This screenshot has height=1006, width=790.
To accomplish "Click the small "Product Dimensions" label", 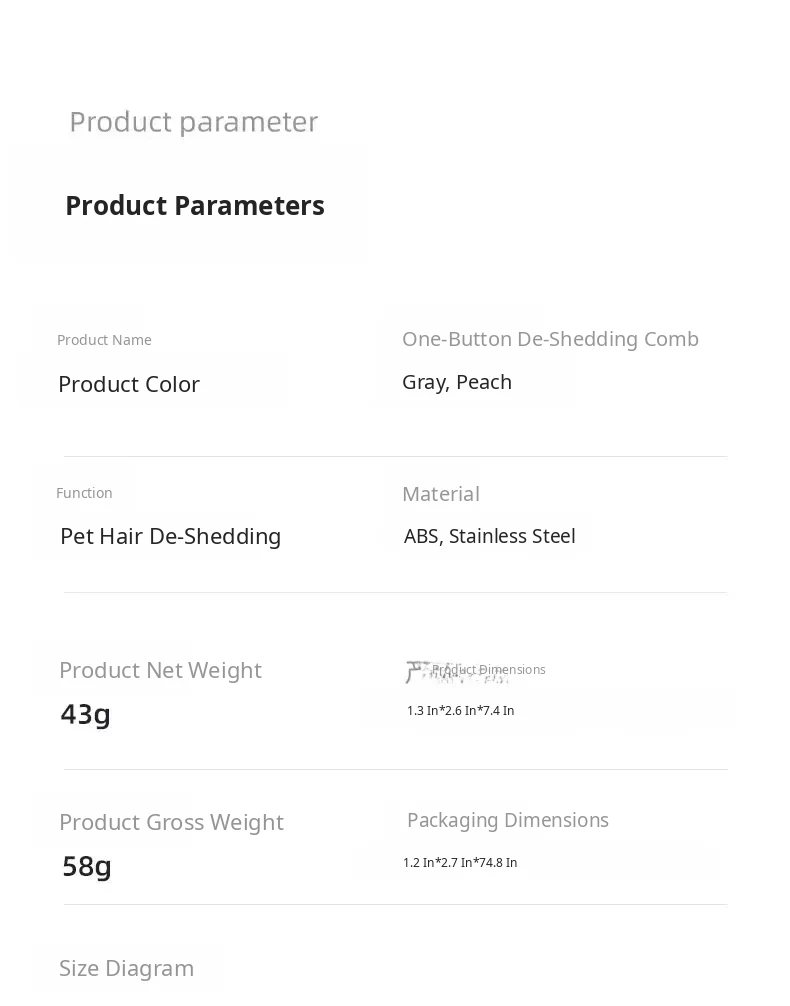I will coord(489,670).
